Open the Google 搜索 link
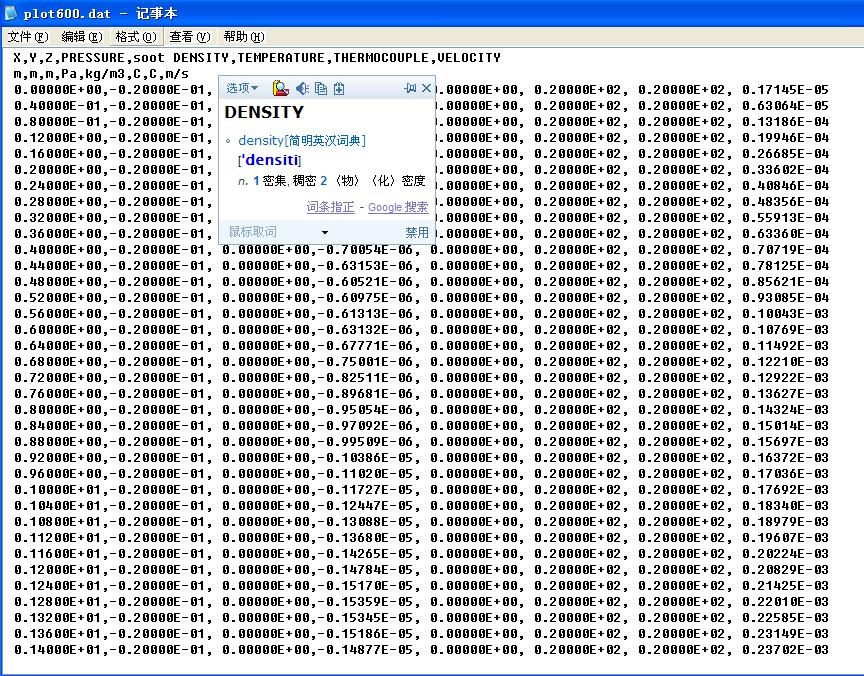The width and height of the screenshot is (864, 676). click(398, 207)
